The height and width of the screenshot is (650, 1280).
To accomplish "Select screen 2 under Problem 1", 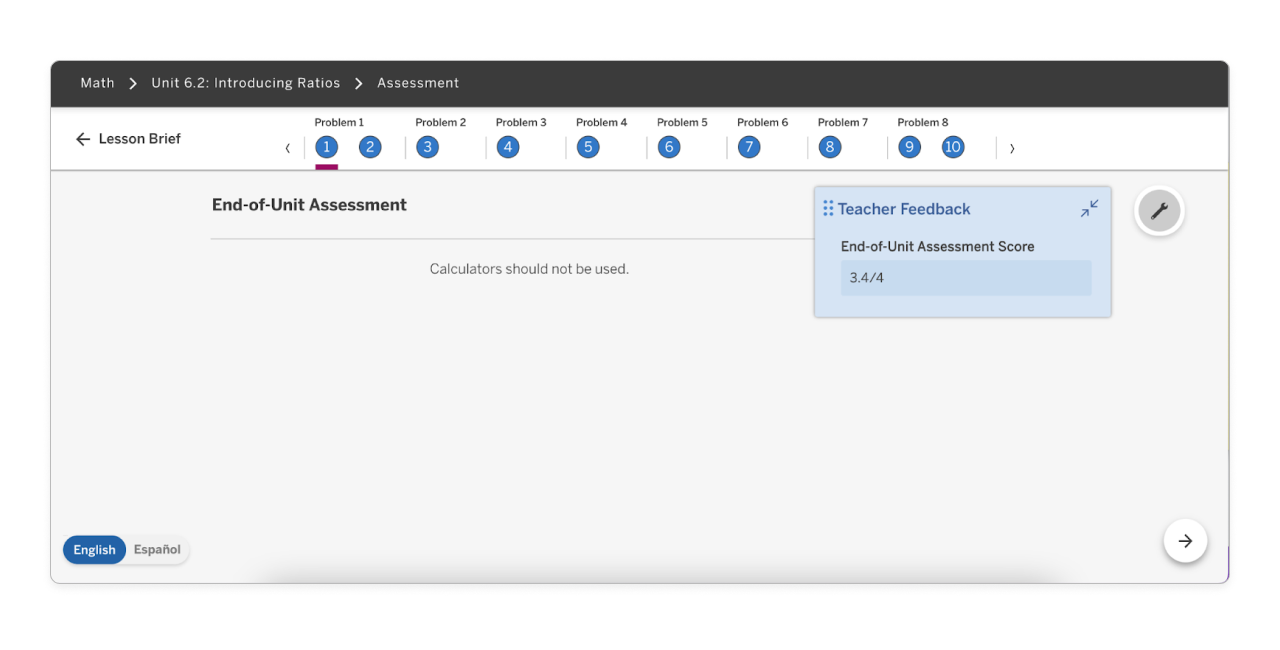I will tap(370, 147).
